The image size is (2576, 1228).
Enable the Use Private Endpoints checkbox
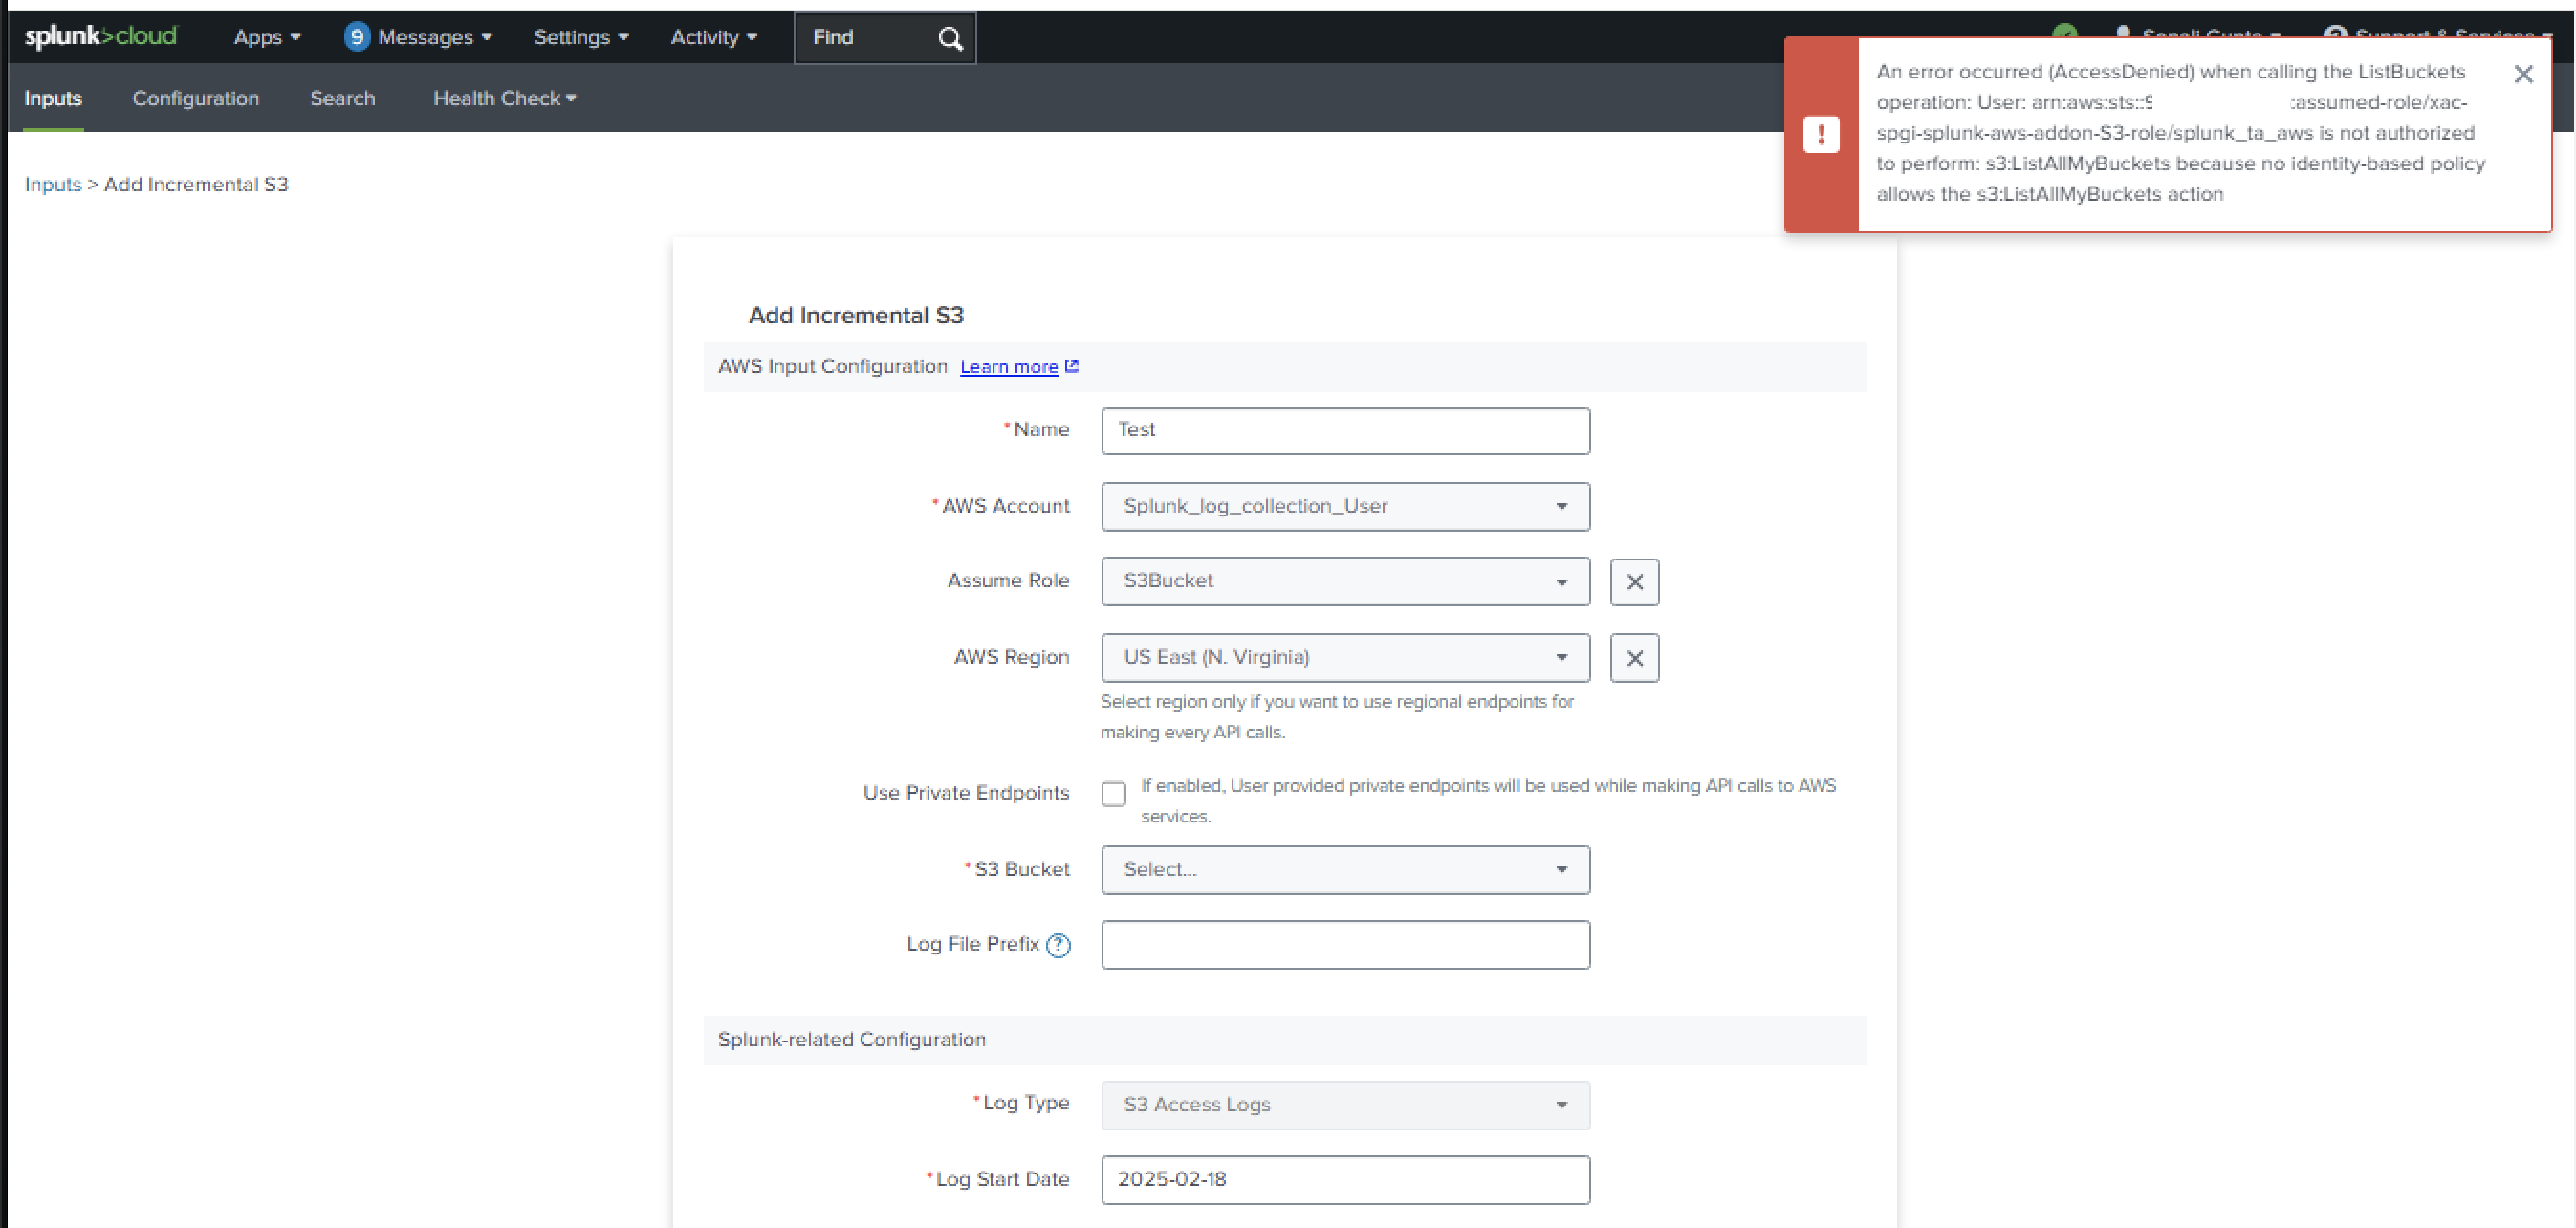click(1113, 793)
